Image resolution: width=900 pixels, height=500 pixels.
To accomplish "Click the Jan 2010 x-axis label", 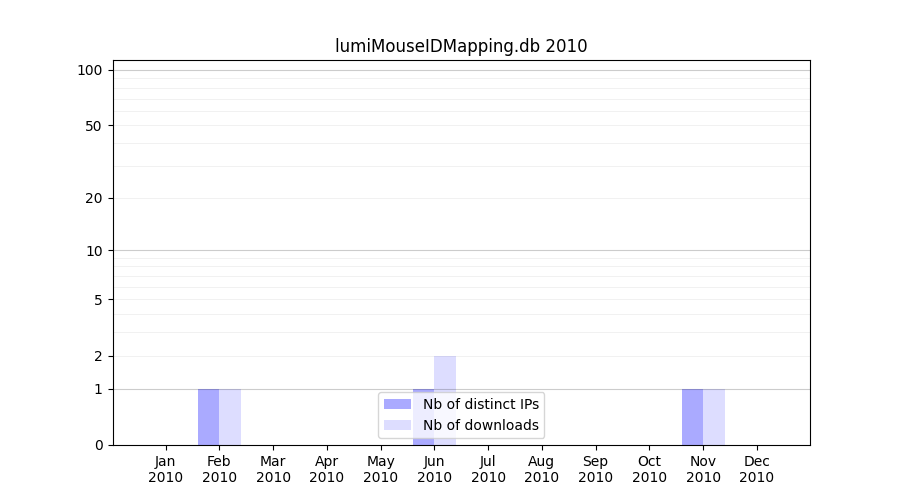I will click(x=165, y=469).
